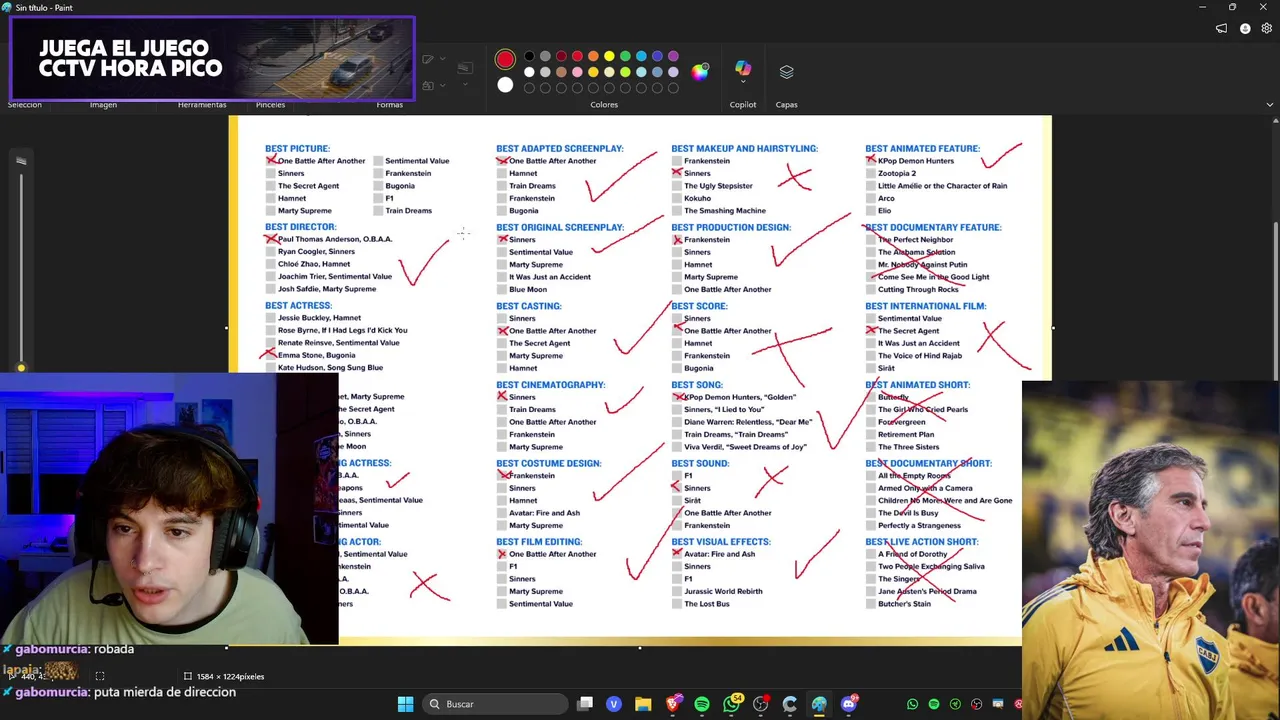Screen dimensions: 1280x720
Task: Click the purple V app taskbar icon
Action: tap(614, 704)
